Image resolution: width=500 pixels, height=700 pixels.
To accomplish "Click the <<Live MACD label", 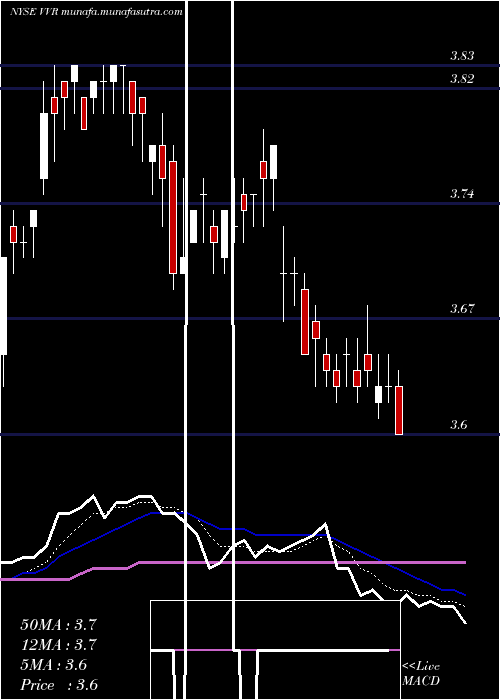I will (x=421, y=674).
